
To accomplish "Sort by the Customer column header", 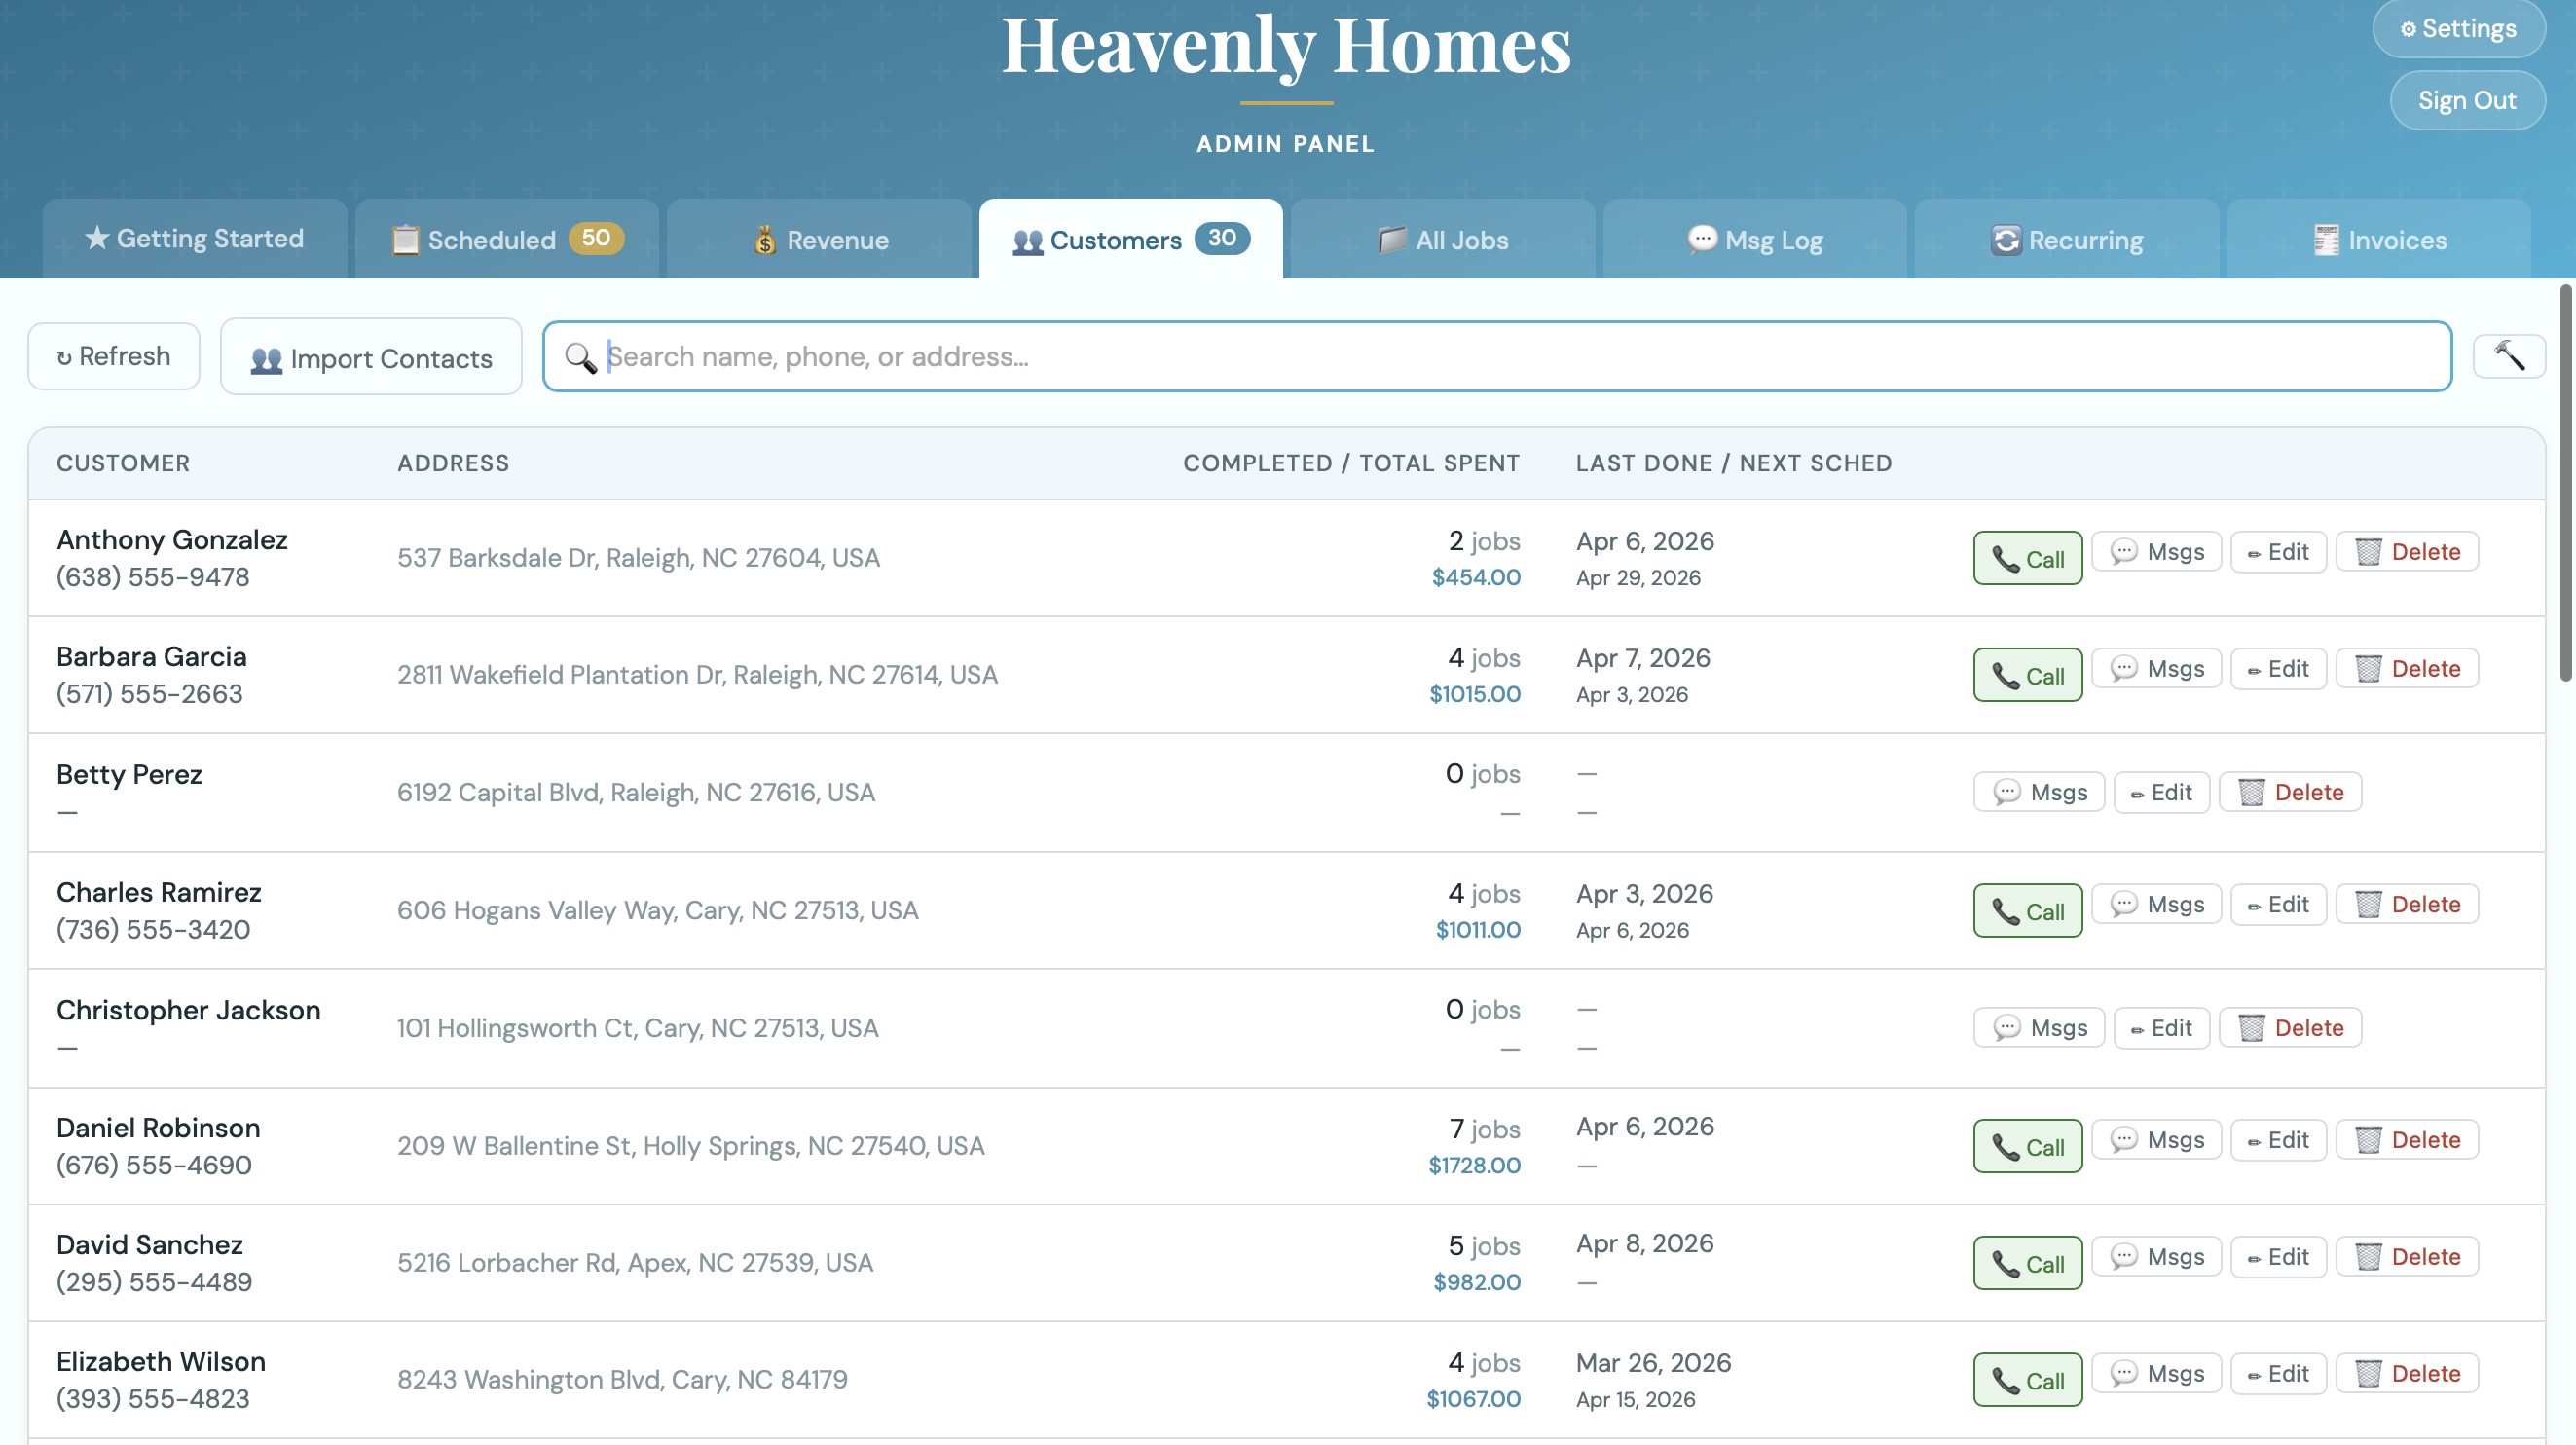I will (x=123, y=462).
